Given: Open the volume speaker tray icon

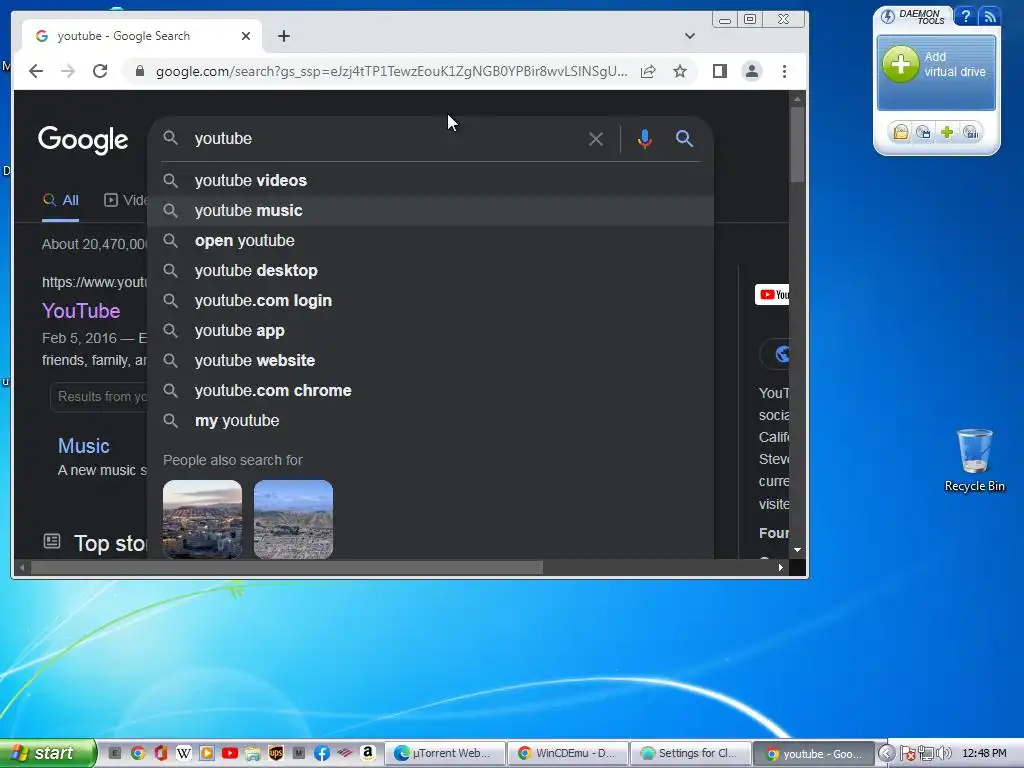Looking at the screenshot, I should (943, 753).
